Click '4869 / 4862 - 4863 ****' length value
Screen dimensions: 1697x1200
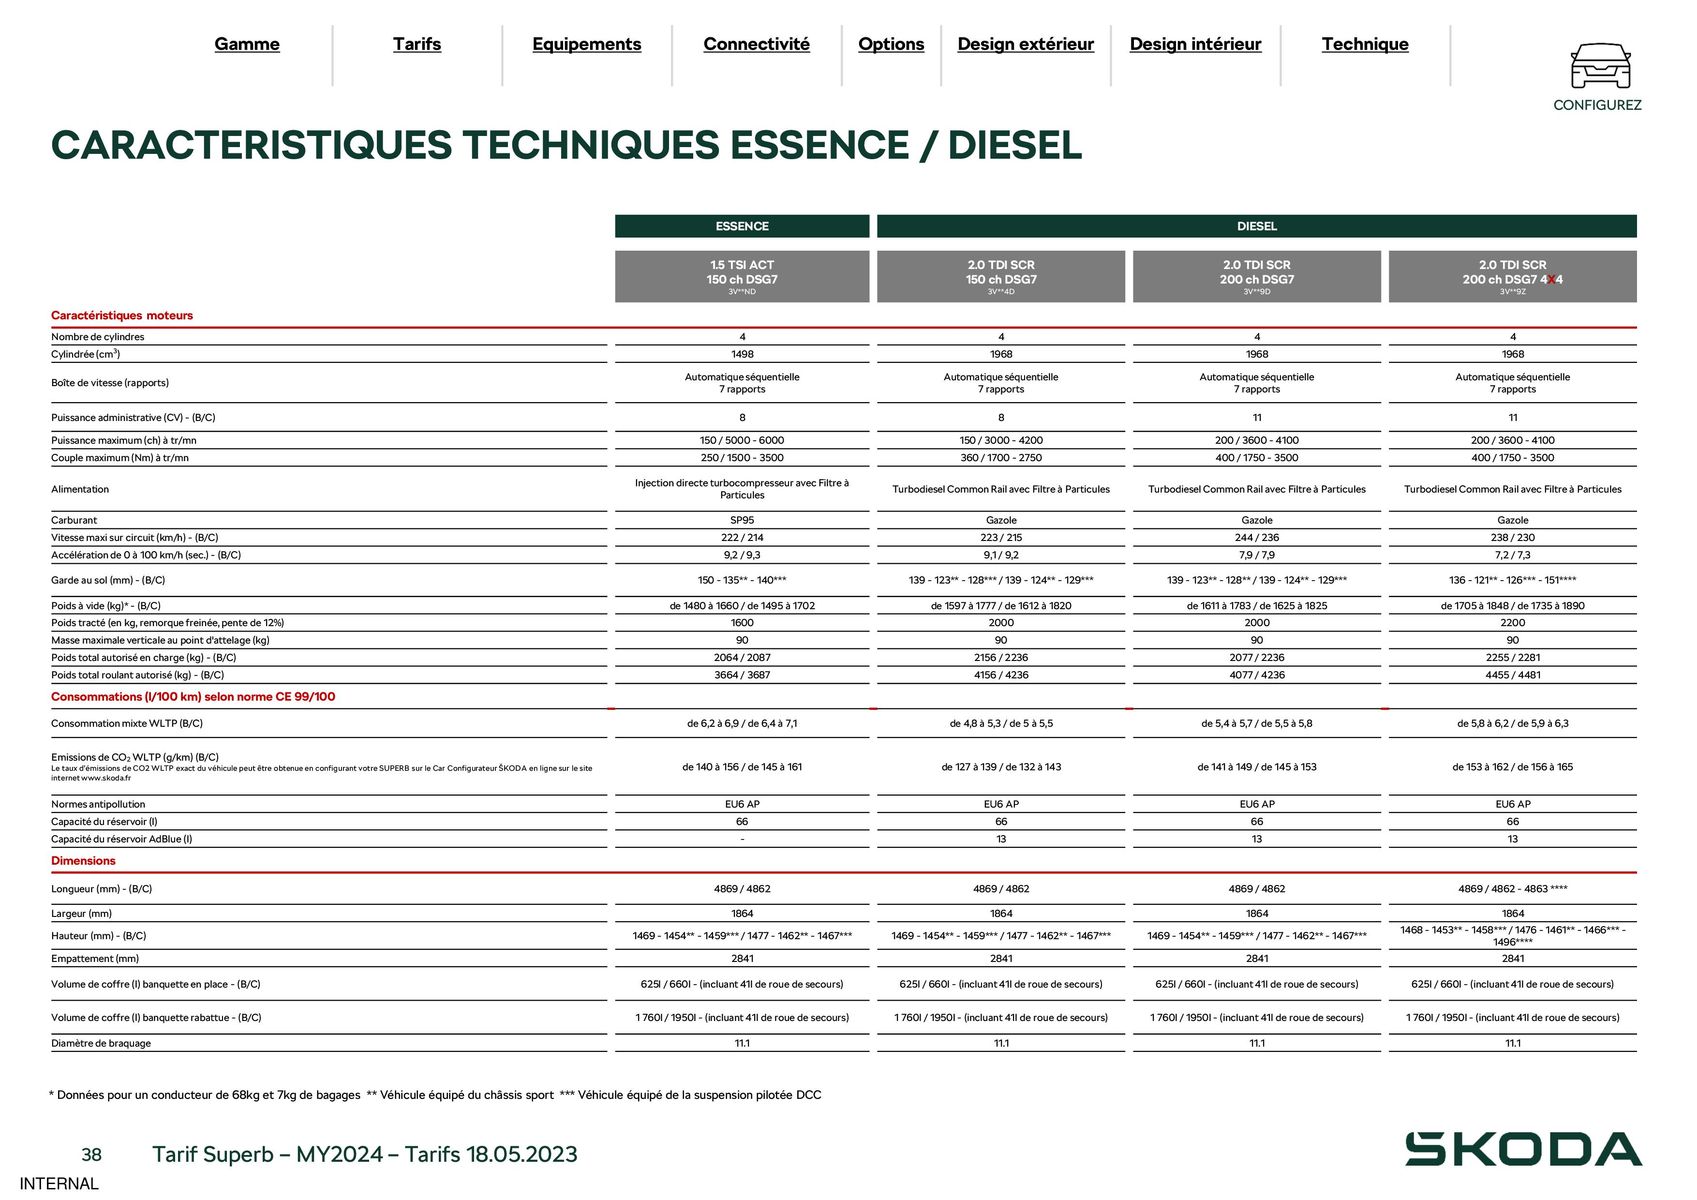click(1513, 889)
